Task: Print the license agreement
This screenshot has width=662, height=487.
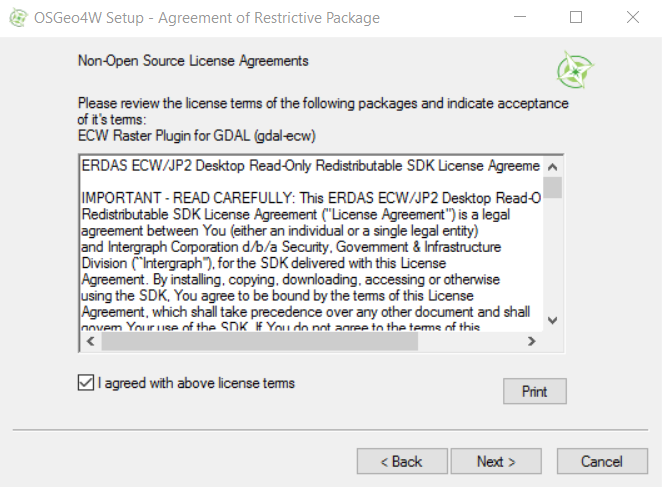Action: pos(534,391)
